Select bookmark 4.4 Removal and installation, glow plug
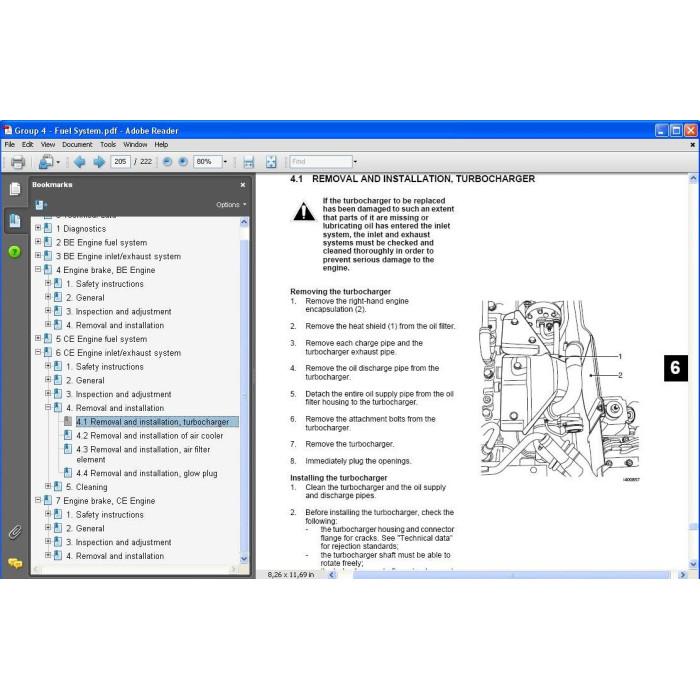Viewport: 700px width, 700px height. point(147,473)
